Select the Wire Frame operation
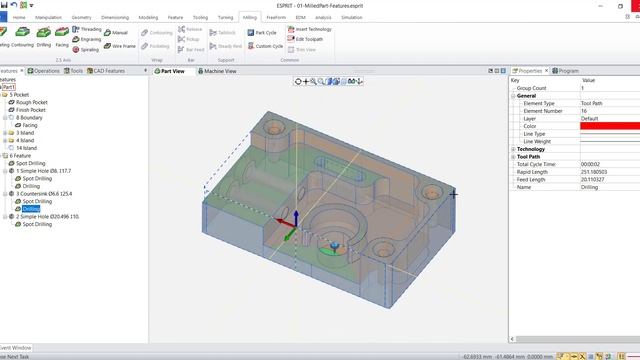This screenshot has height=360, width=640. tap(120, 46)
